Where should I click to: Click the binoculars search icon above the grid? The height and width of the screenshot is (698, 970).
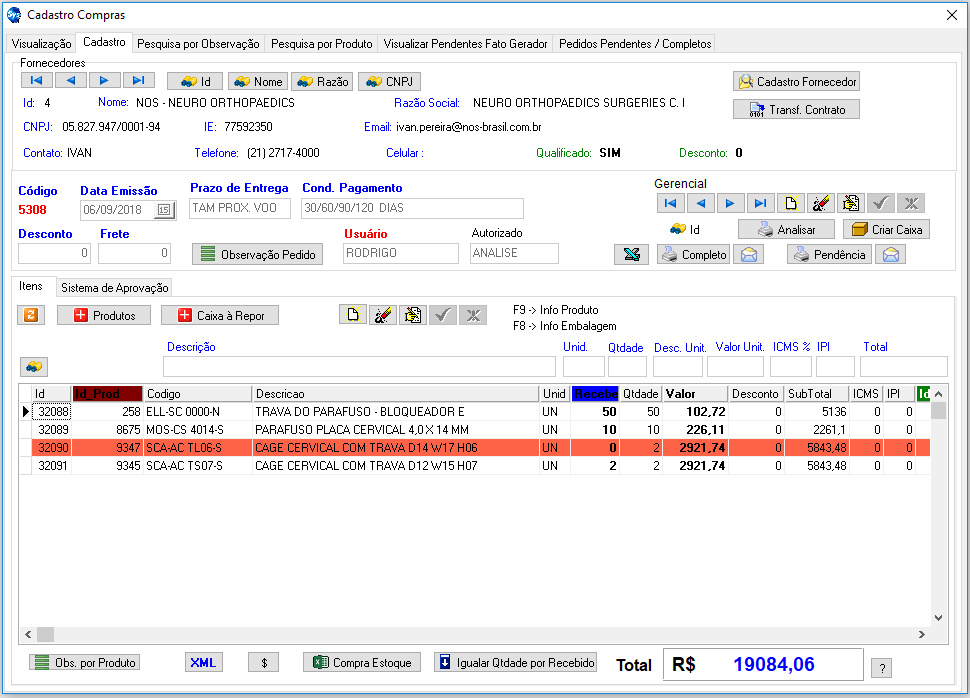coord(34,366)
